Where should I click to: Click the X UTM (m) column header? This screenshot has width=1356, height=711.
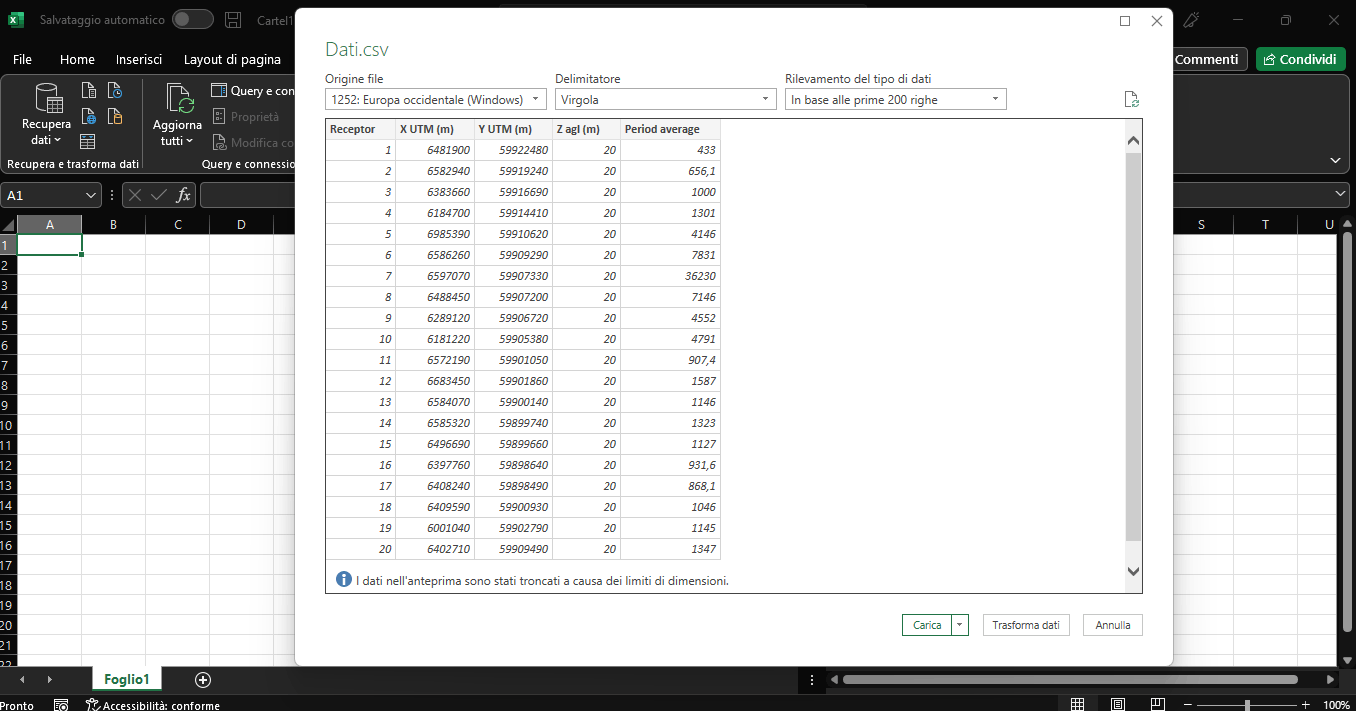coord(435,129)
